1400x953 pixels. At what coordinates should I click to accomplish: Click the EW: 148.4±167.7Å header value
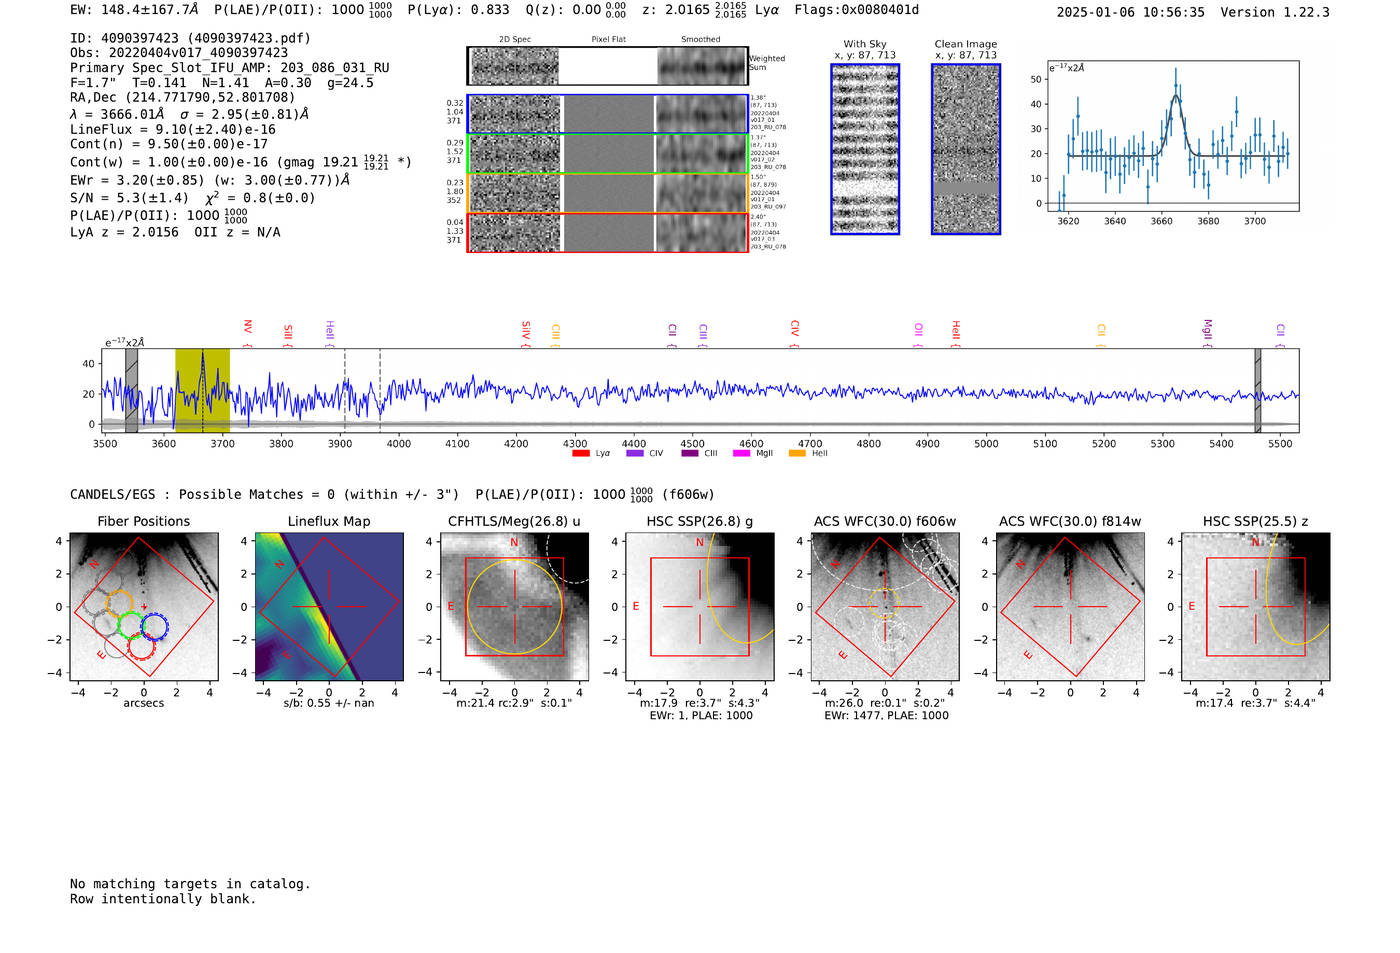point(134,10)
